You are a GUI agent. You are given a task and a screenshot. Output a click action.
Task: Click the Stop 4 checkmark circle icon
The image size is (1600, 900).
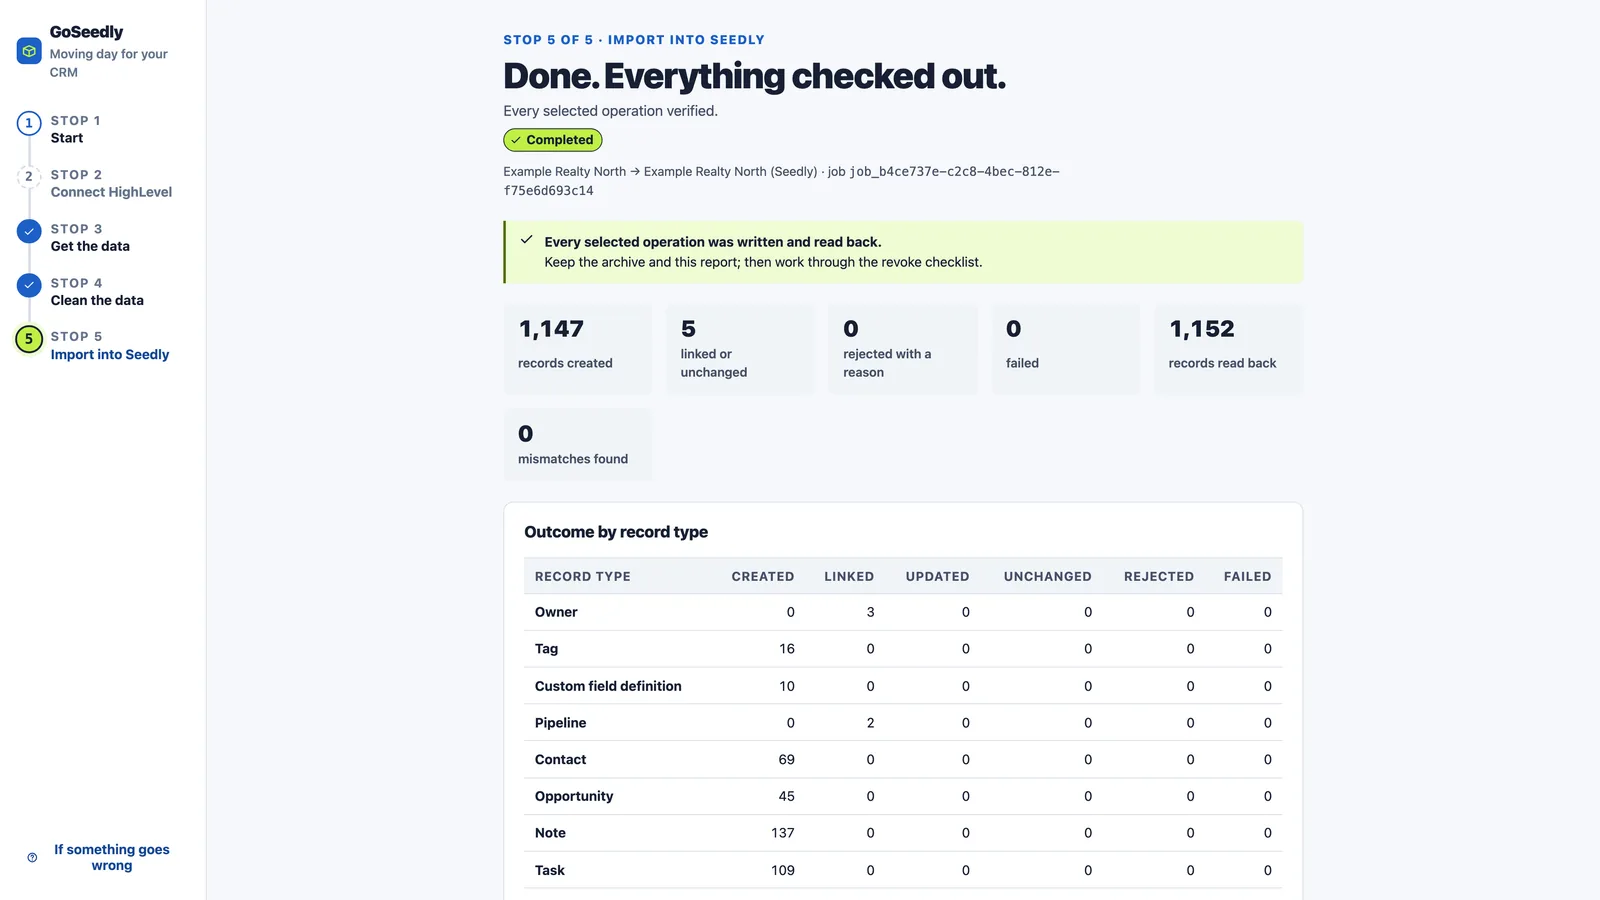coord(29,285)
